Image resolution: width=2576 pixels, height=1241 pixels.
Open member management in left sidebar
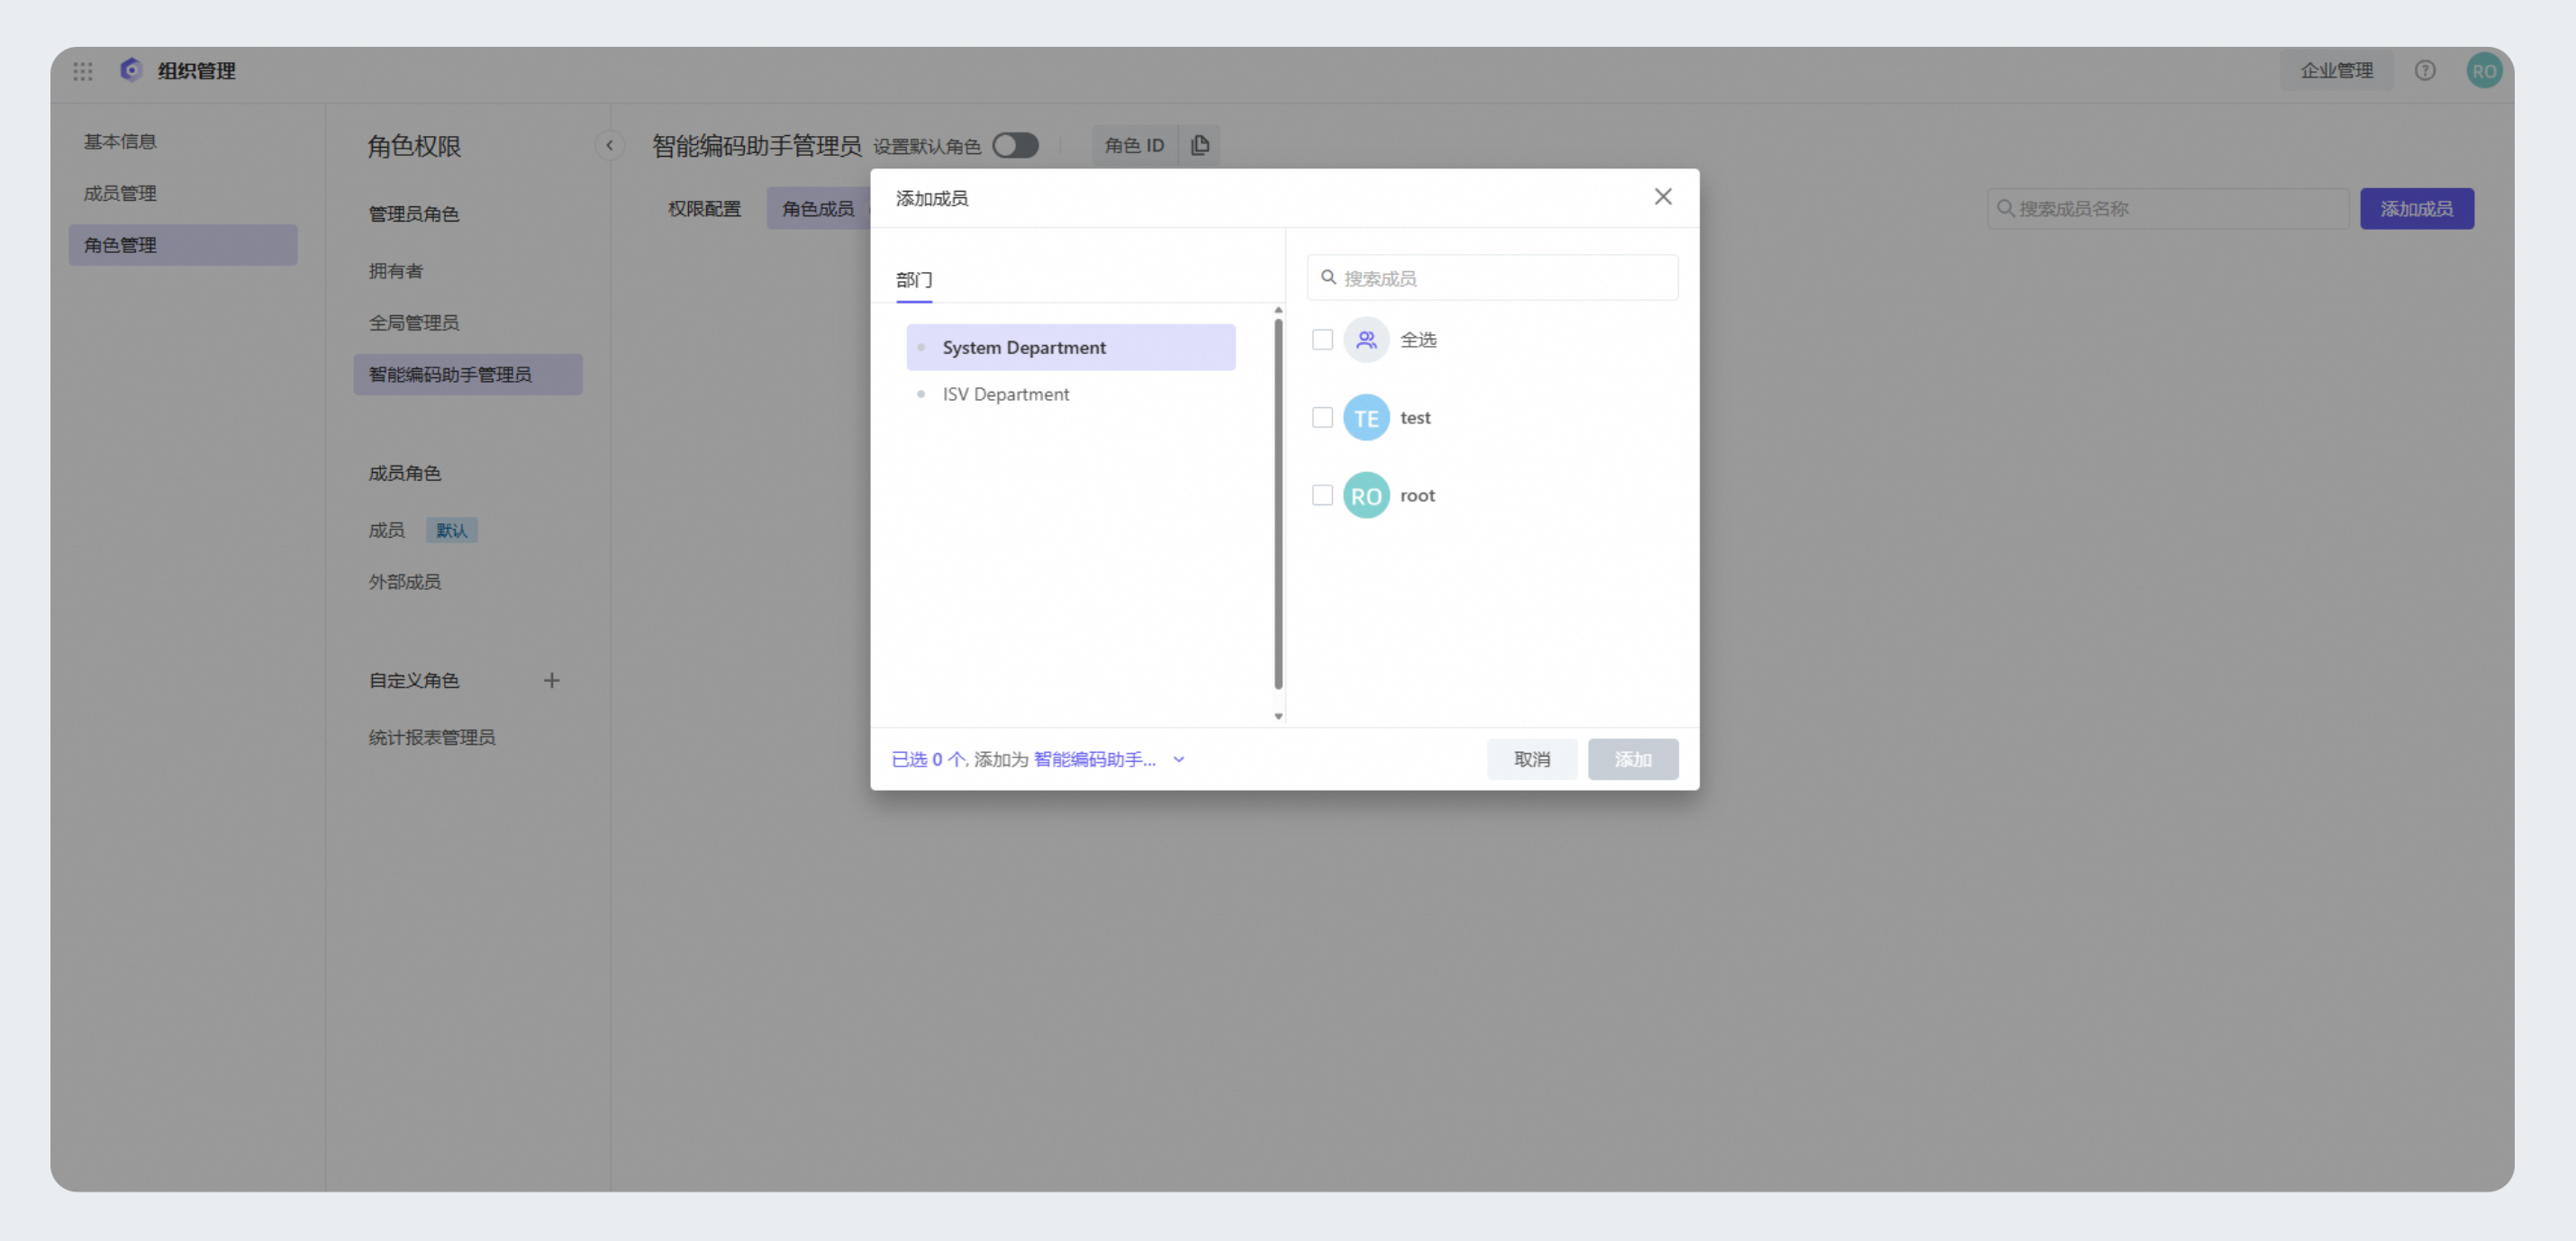pos(120,194)
